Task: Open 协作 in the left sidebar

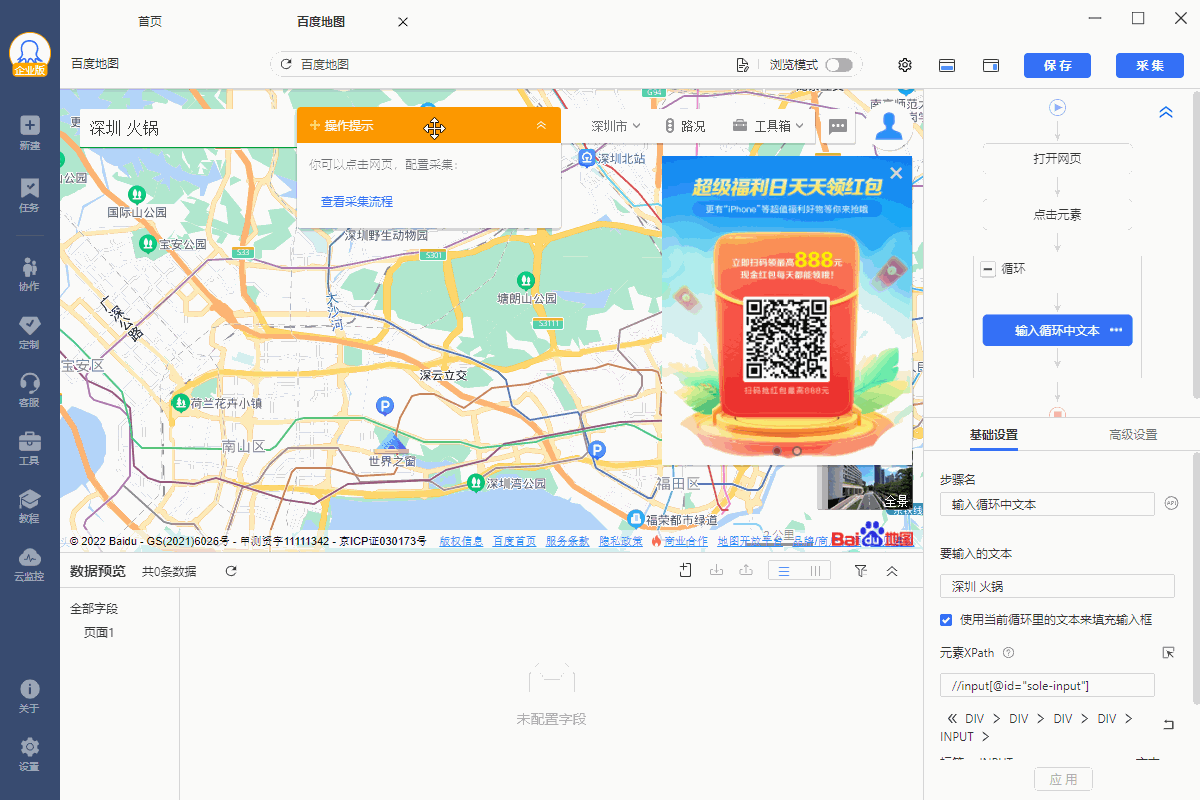Action: point(30,274)
